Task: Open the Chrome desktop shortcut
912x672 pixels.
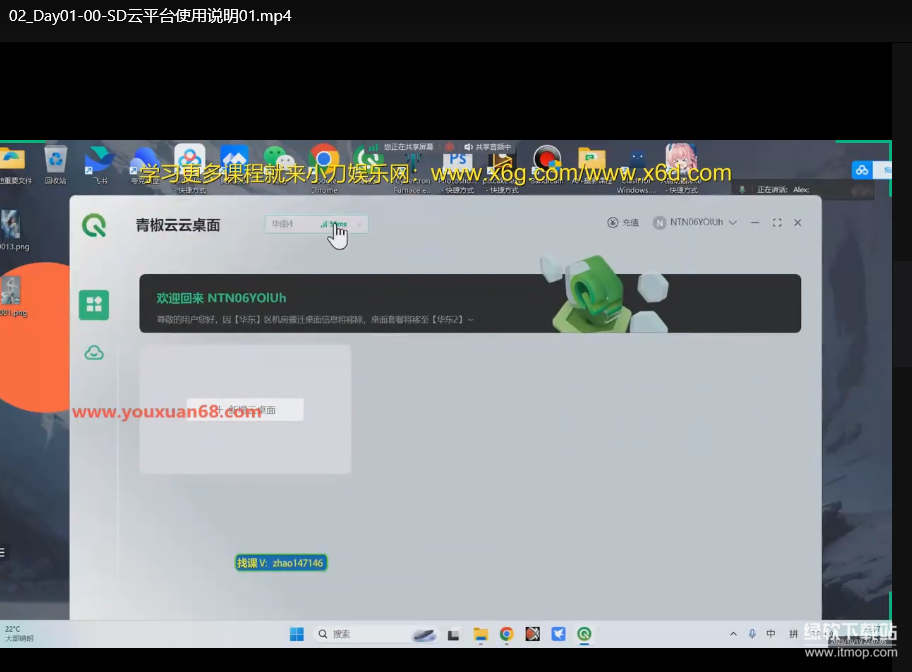Action: tap(324, 168)
